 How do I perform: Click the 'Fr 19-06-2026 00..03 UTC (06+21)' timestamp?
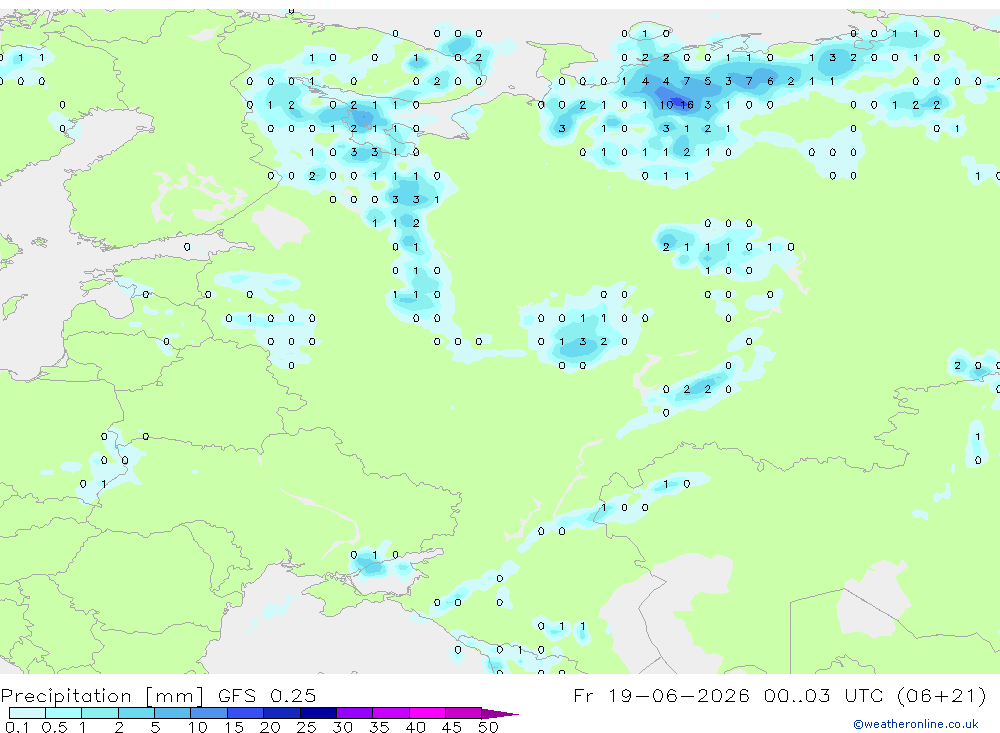click(779, 695)
